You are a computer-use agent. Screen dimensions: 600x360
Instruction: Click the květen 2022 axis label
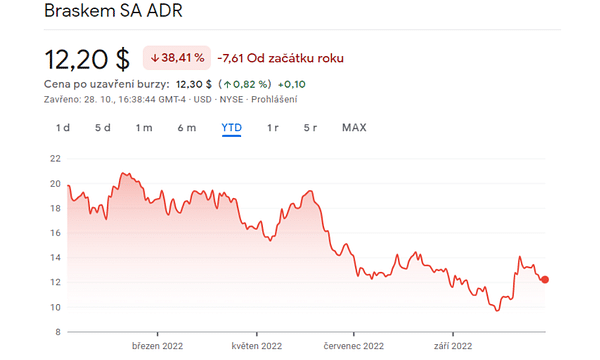(x=256, y=346)
